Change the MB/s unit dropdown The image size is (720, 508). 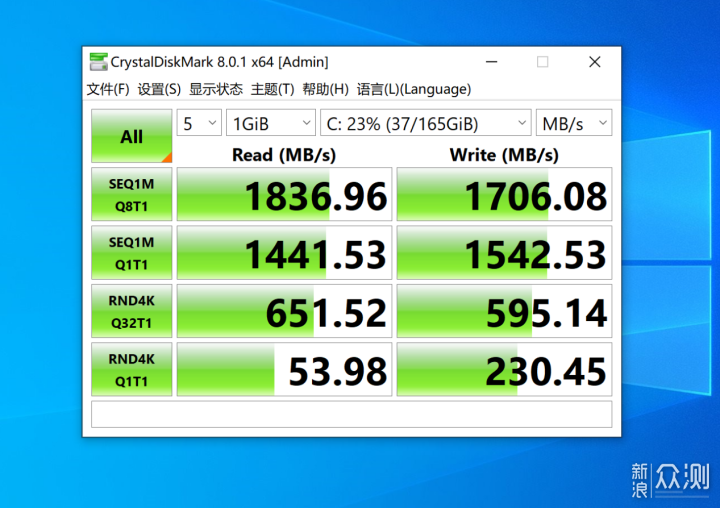tap(574, 123)
